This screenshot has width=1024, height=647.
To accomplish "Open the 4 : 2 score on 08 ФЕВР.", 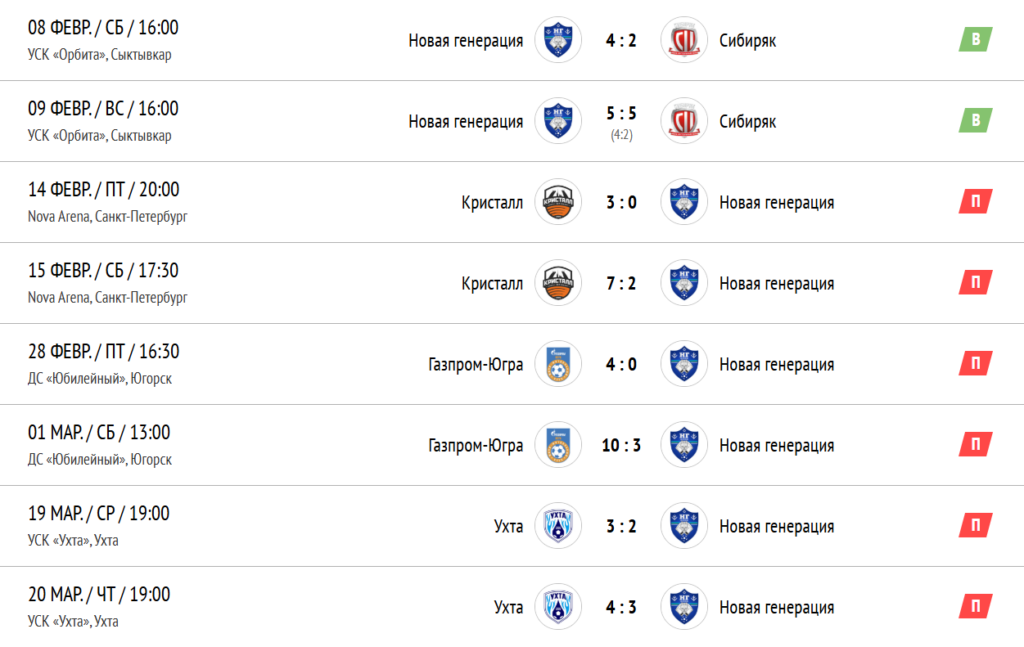I will [x=621, y=40].
